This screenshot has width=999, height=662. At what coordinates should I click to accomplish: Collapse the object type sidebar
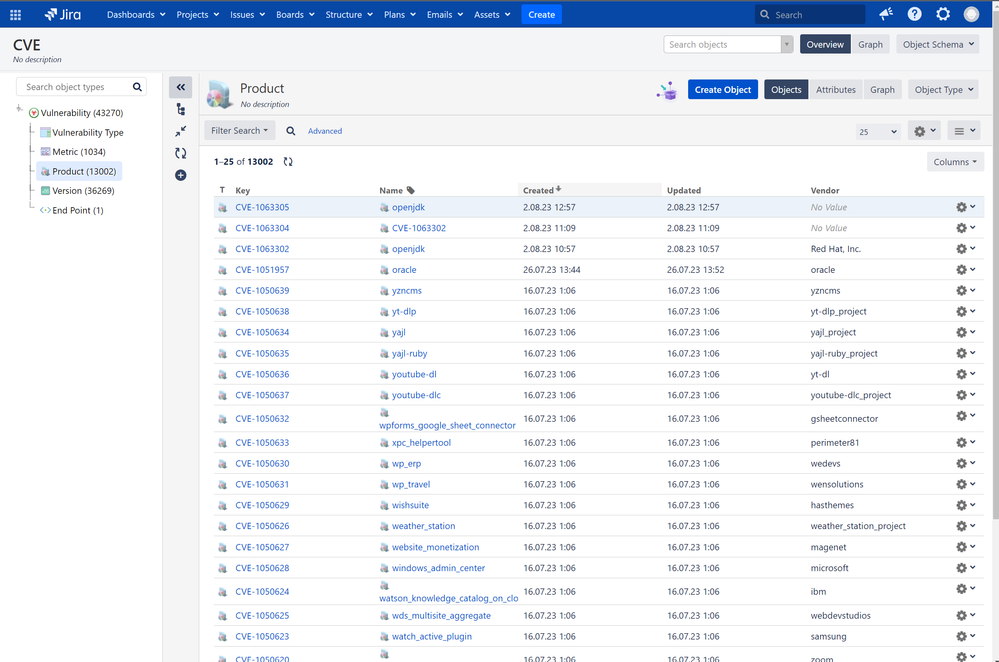click(x=180, y=87)
